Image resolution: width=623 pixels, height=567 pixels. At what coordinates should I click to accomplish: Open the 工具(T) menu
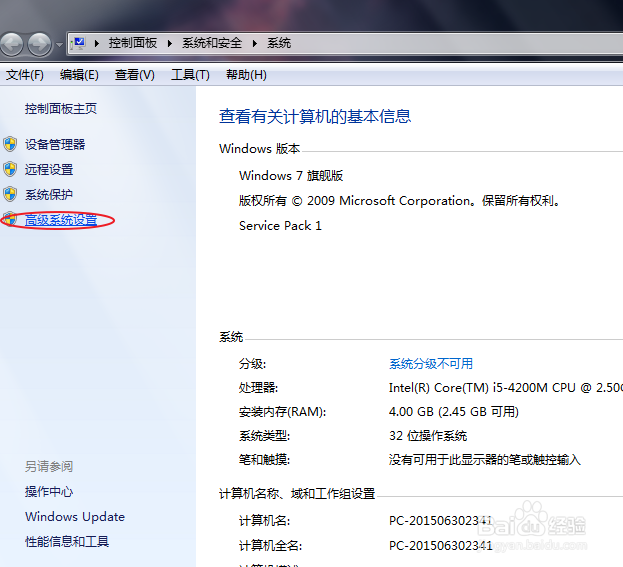190,75
